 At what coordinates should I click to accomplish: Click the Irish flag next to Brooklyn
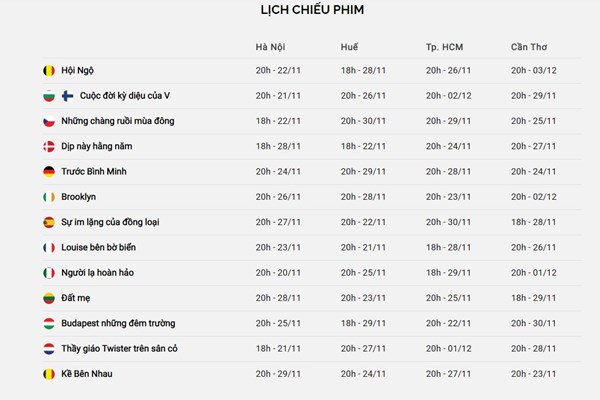click(49, 197)
